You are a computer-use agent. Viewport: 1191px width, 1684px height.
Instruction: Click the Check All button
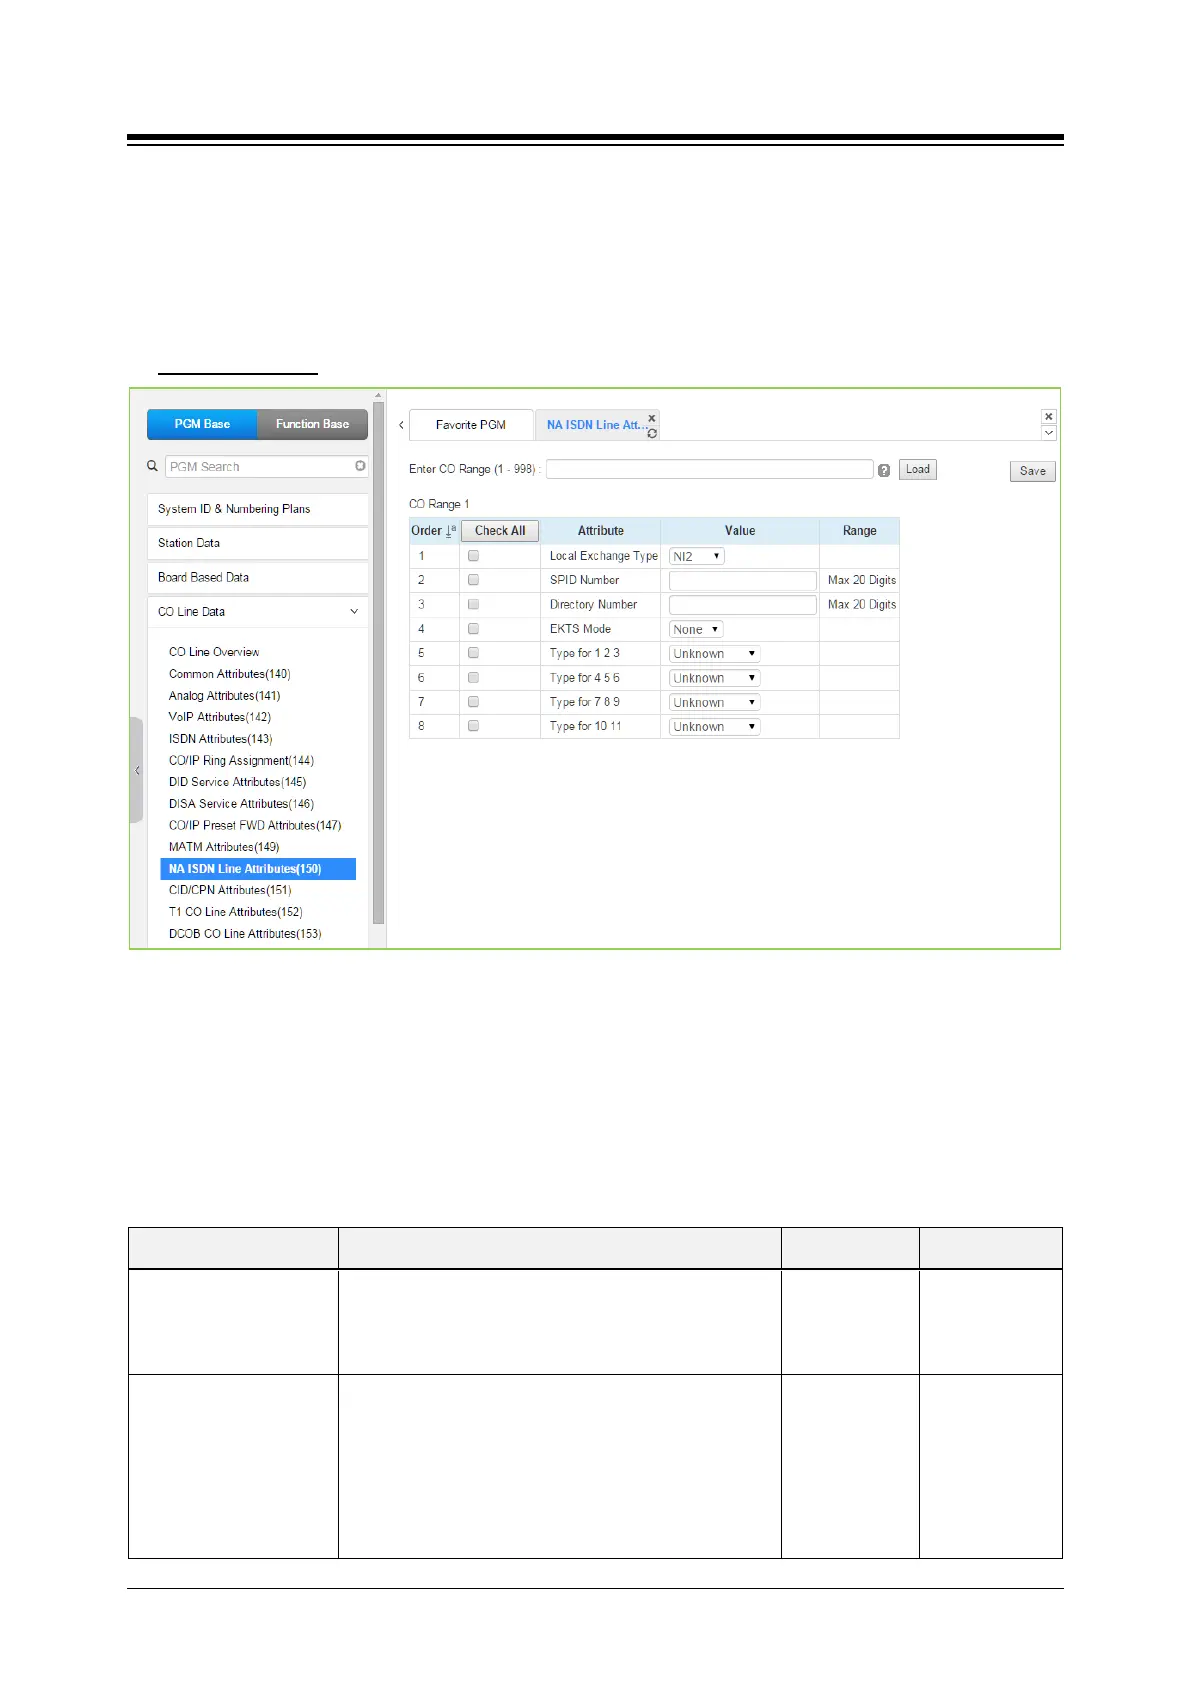pos(500,531)
